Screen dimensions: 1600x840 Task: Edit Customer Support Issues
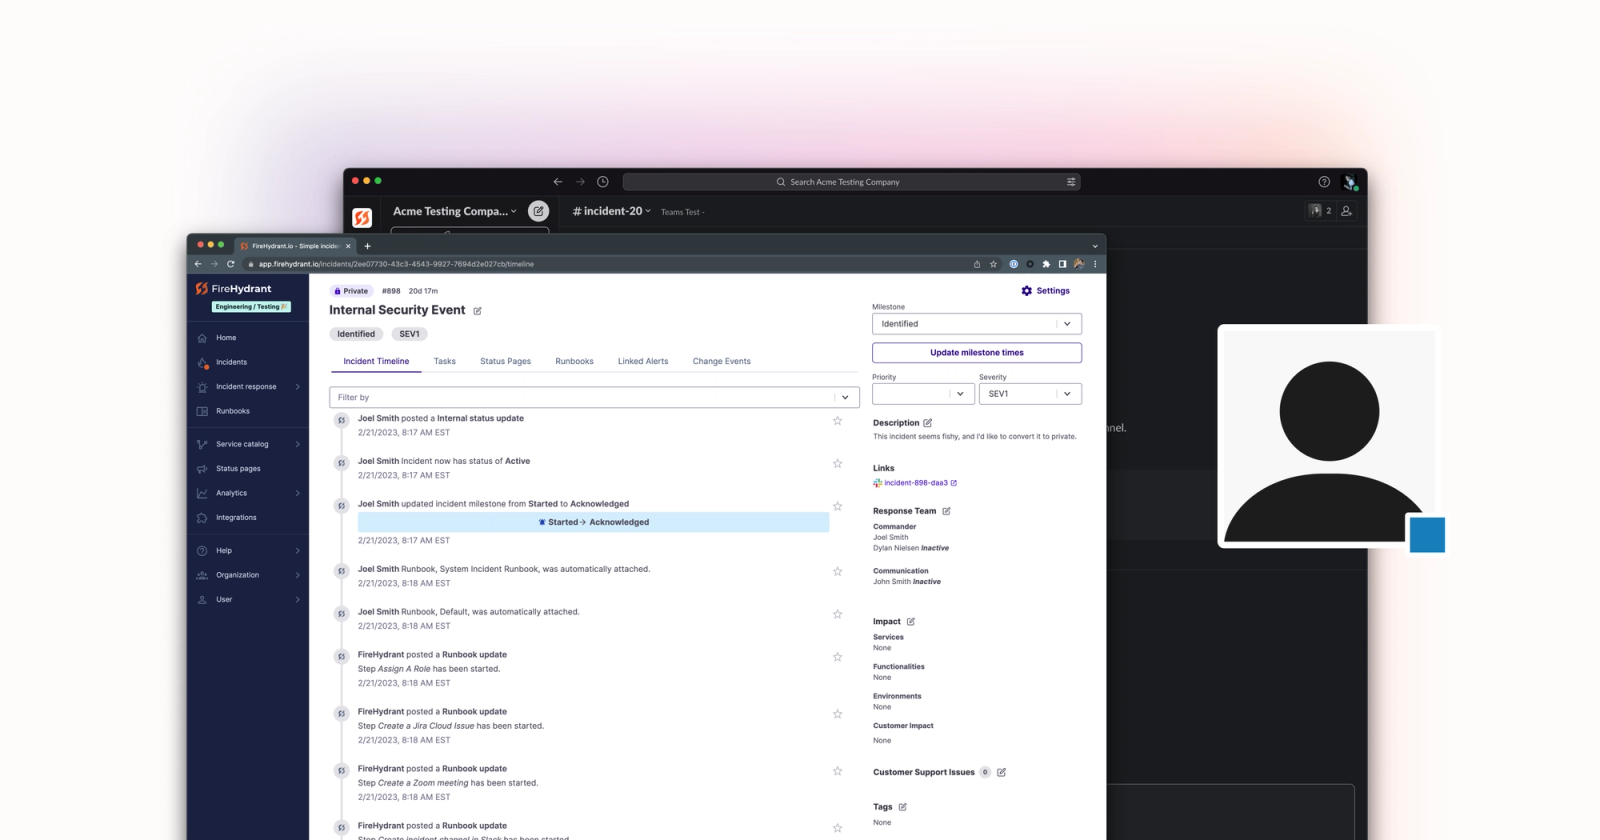click(1001, 772)
